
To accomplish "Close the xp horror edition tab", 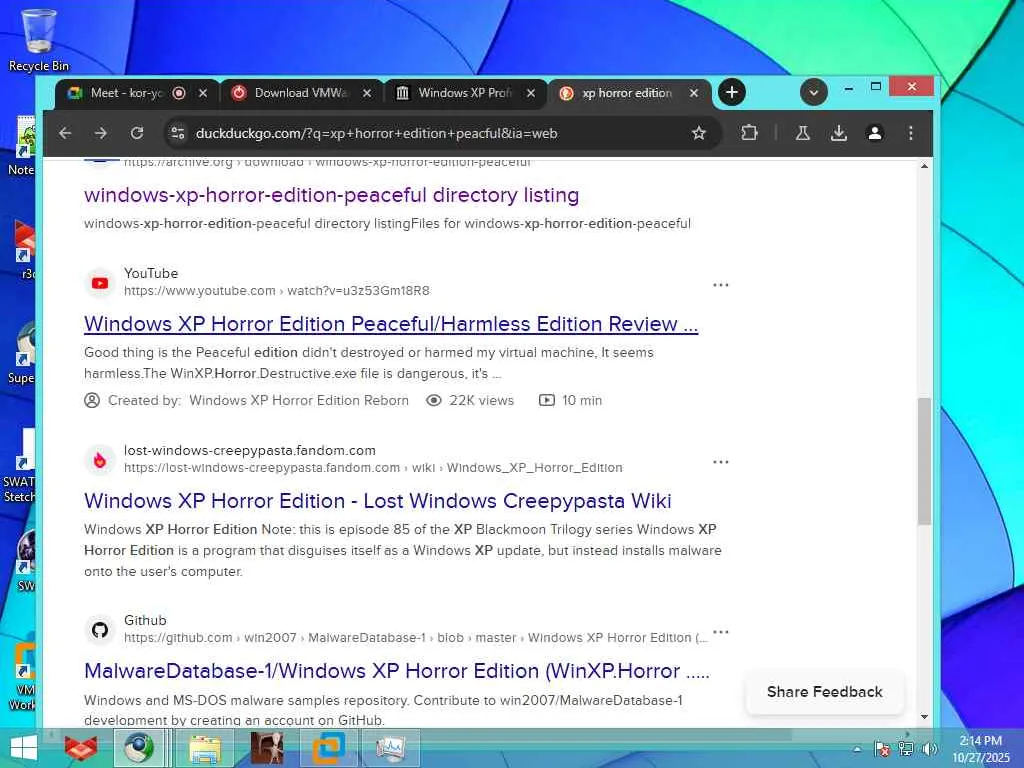I will pos(694,93).
